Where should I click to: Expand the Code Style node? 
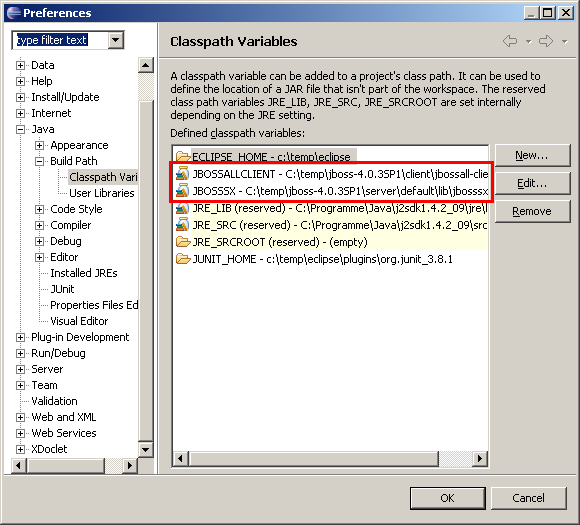click(x=40, y=209)
